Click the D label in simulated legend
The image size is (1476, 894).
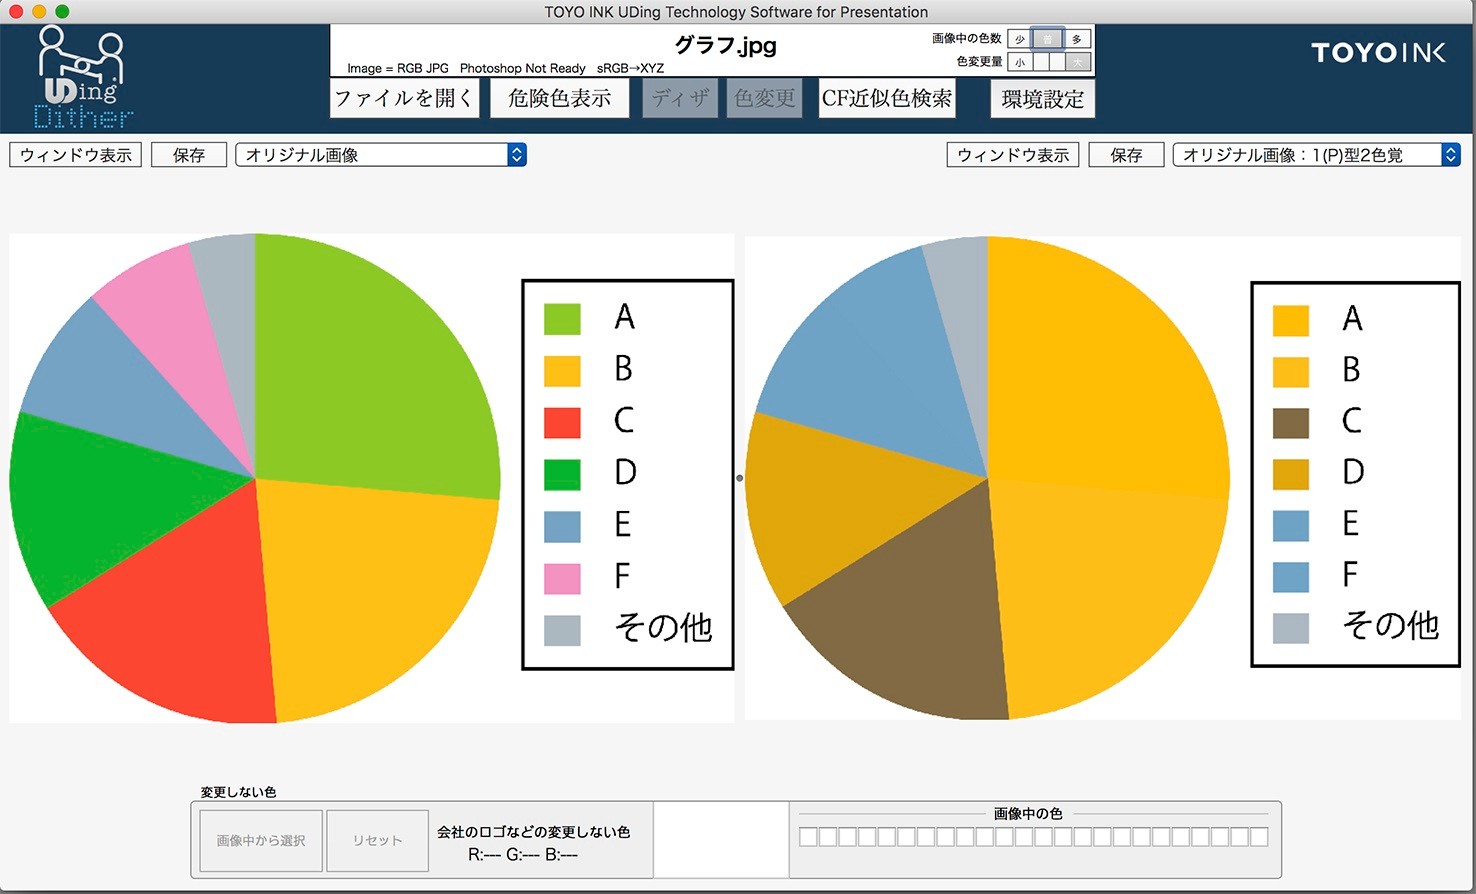pyautogui.click(x=1353, y=471)
